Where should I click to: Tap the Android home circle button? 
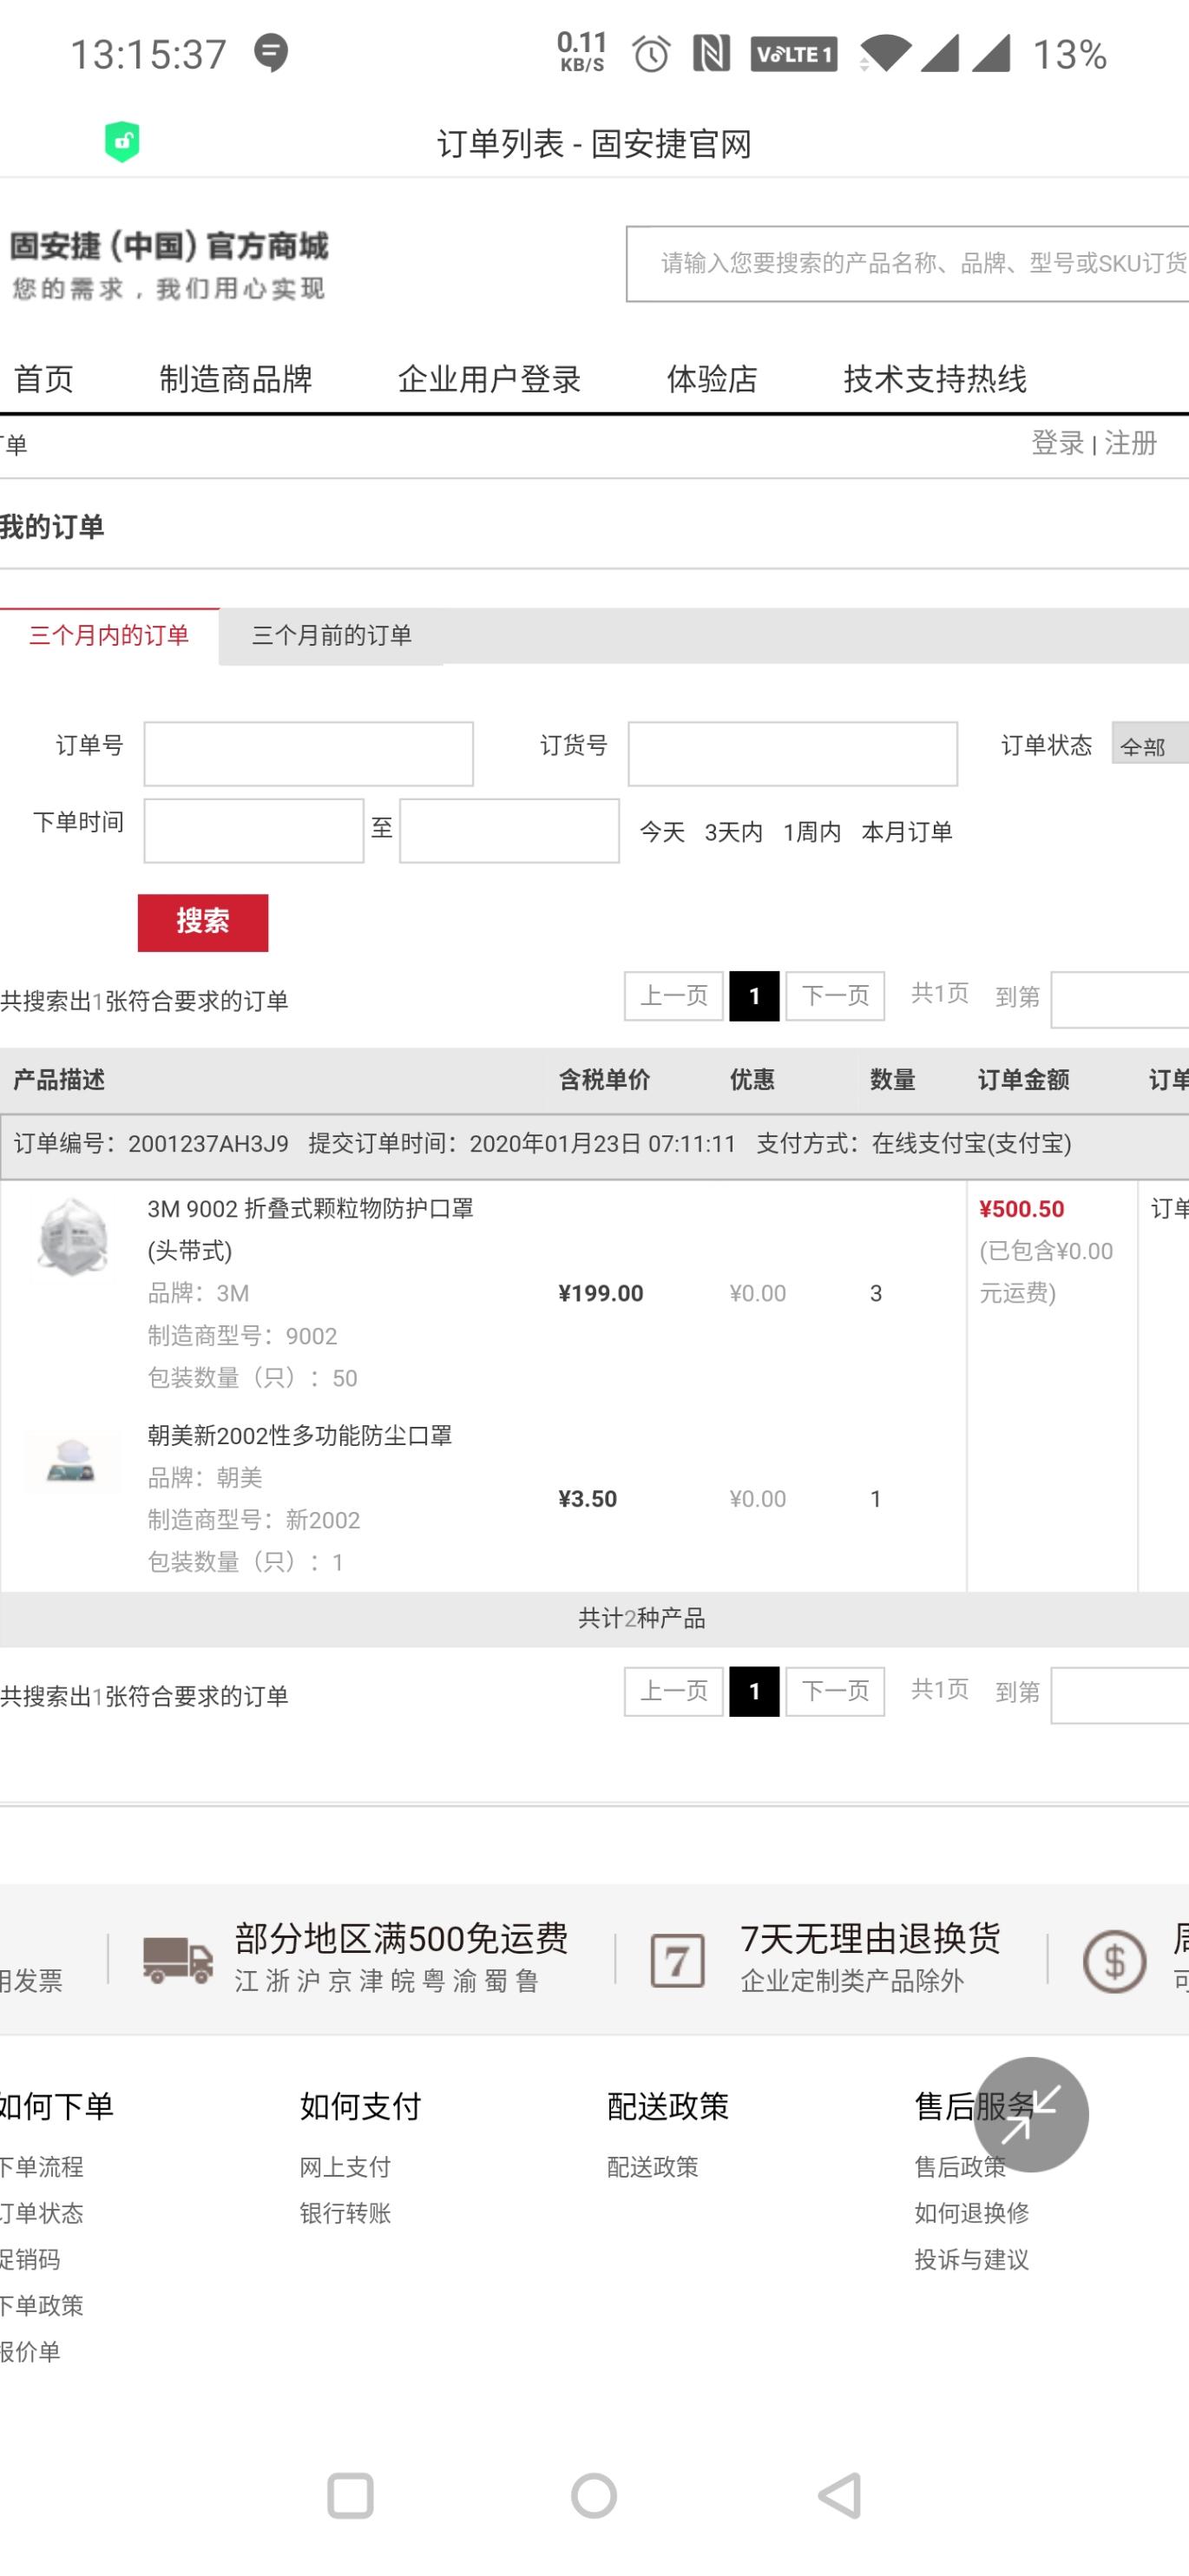tap(594, 2496)
